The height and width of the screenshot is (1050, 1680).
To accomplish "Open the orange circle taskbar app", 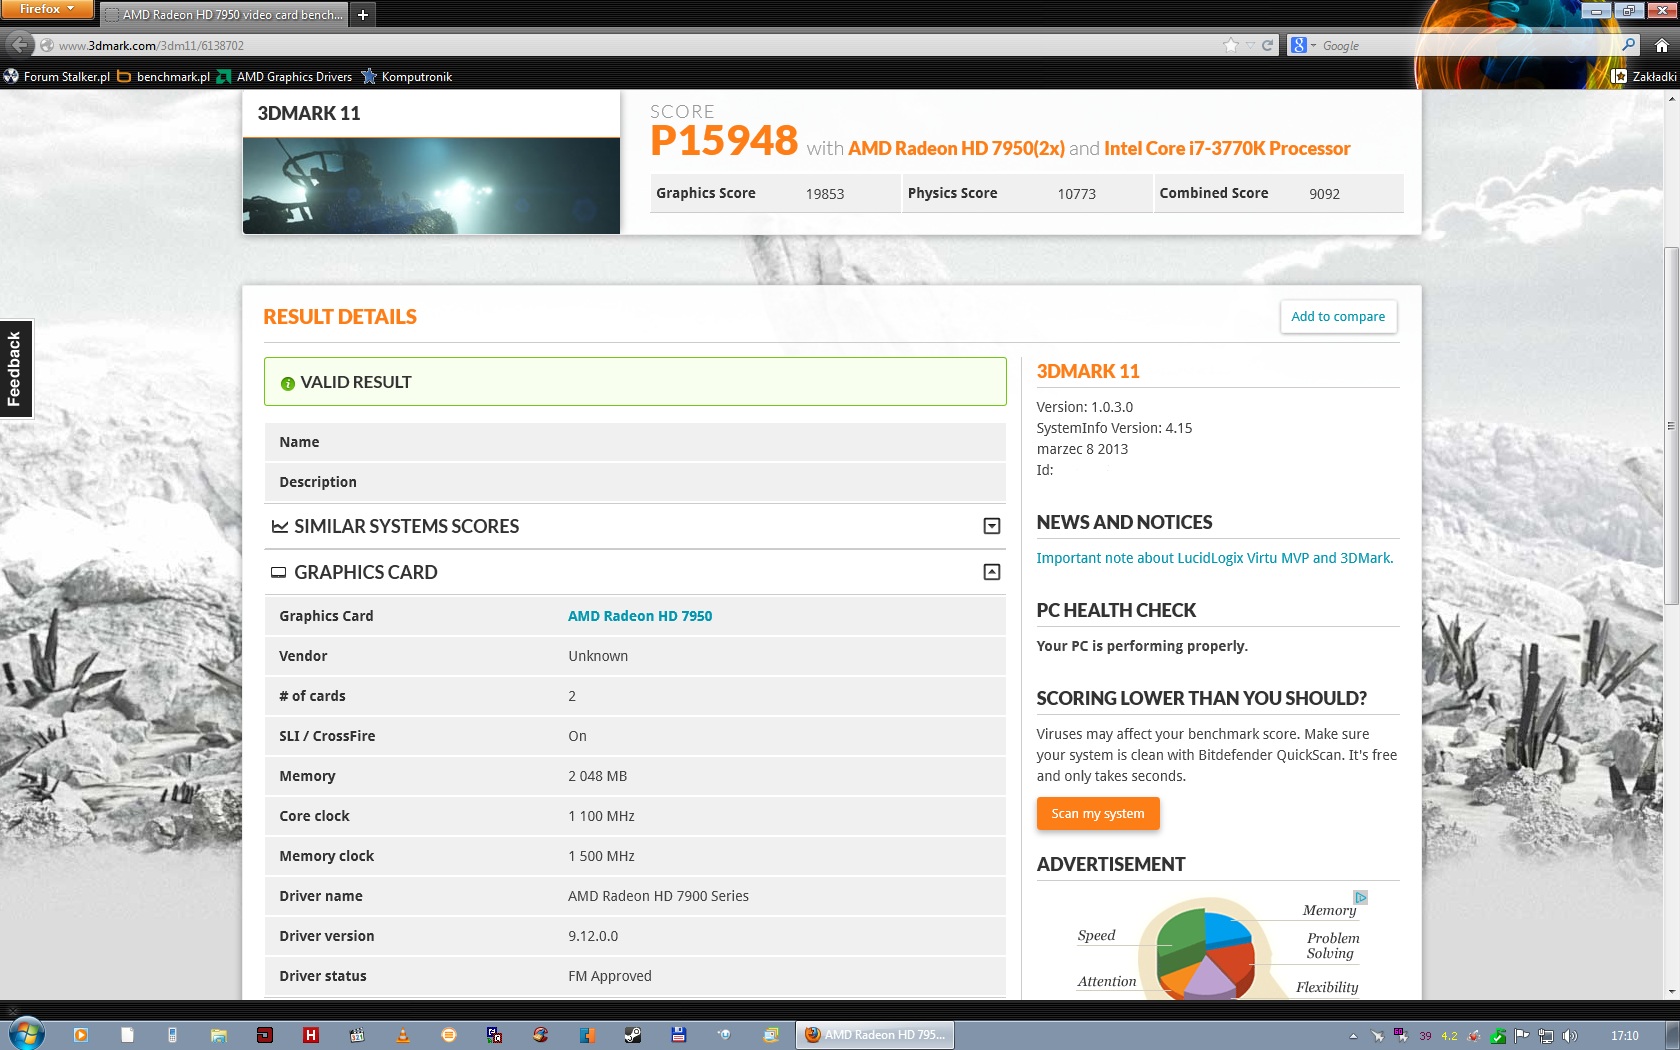I will [449, 1035].
